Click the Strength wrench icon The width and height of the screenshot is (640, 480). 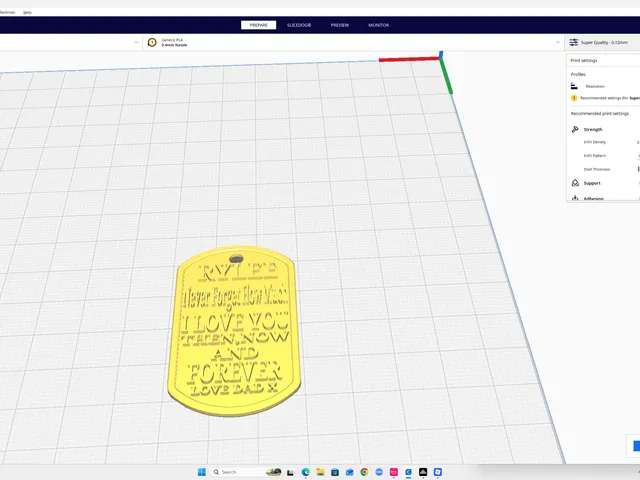click(x=575, y=129)
